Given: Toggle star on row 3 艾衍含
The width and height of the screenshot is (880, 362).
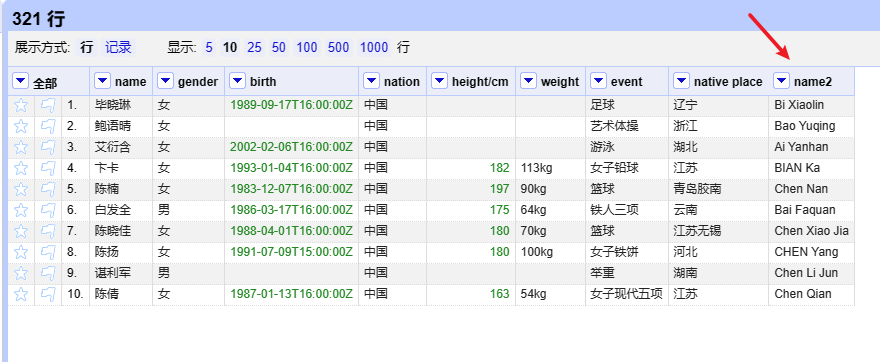Looking at the screenshot, I should [x=21, y=147].
